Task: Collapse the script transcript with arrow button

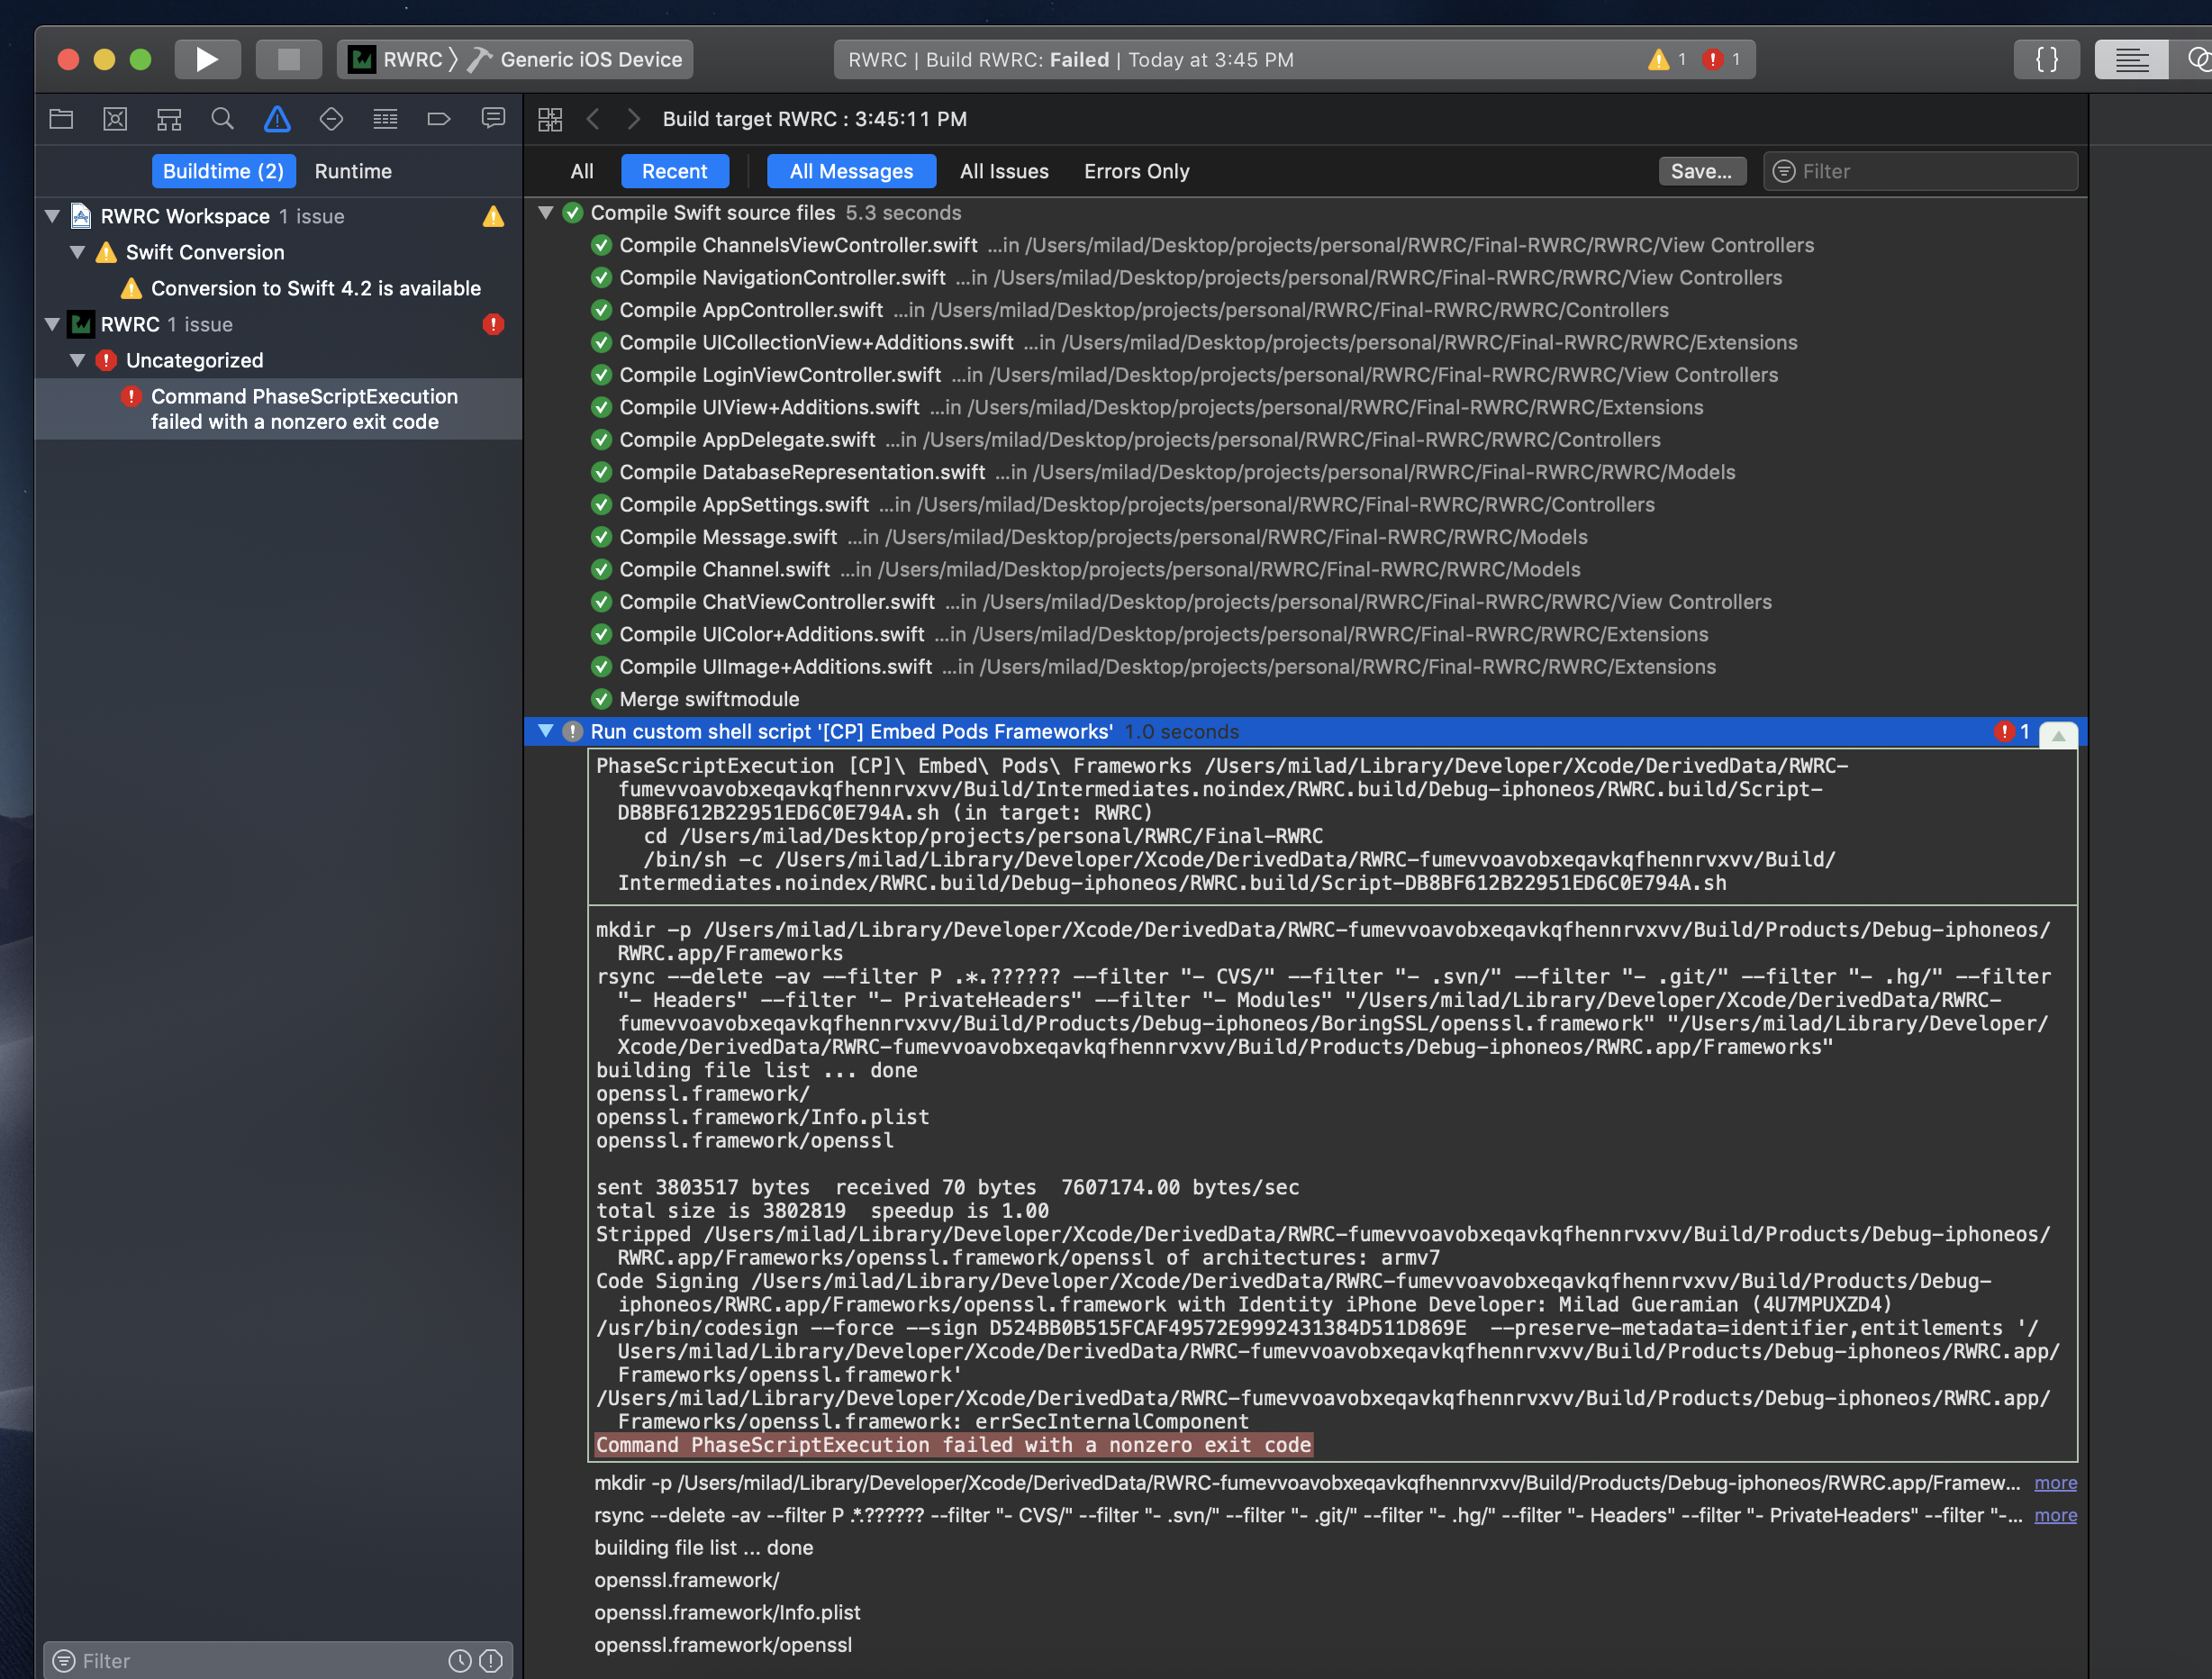Action: click(x=2058, y=735)
